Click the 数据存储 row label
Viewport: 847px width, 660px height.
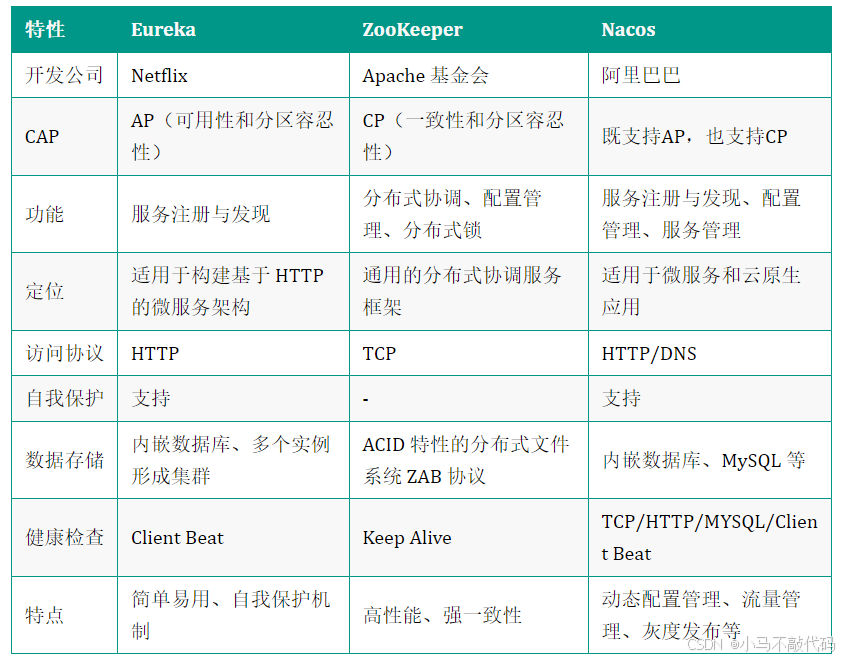point(65,460)
